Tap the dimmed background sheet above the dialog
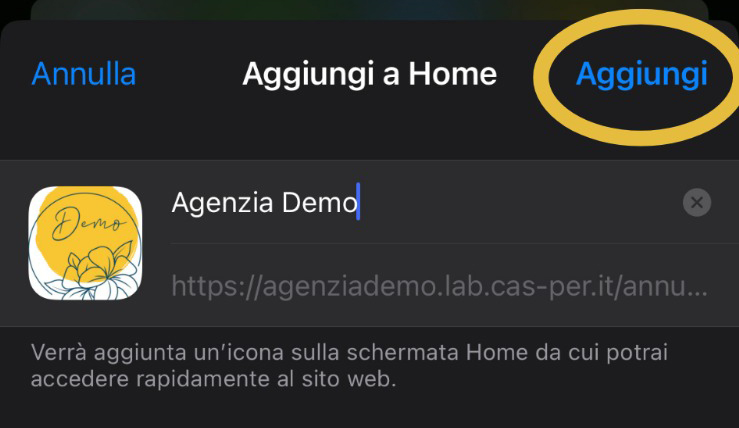739x428 pixels. pos(370,9)
